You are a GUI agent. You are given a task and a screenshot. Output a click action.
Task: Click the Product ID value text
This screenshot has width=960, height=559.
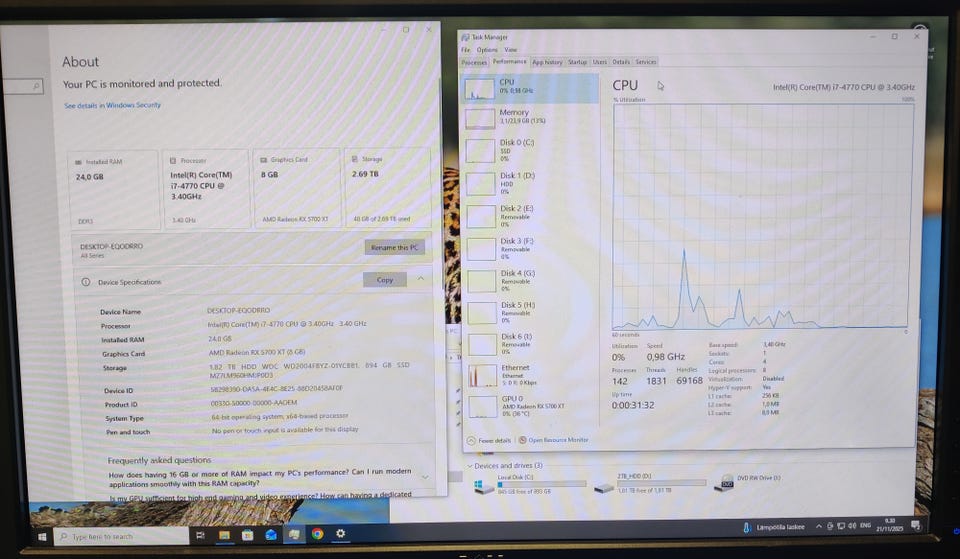[253, 403]
